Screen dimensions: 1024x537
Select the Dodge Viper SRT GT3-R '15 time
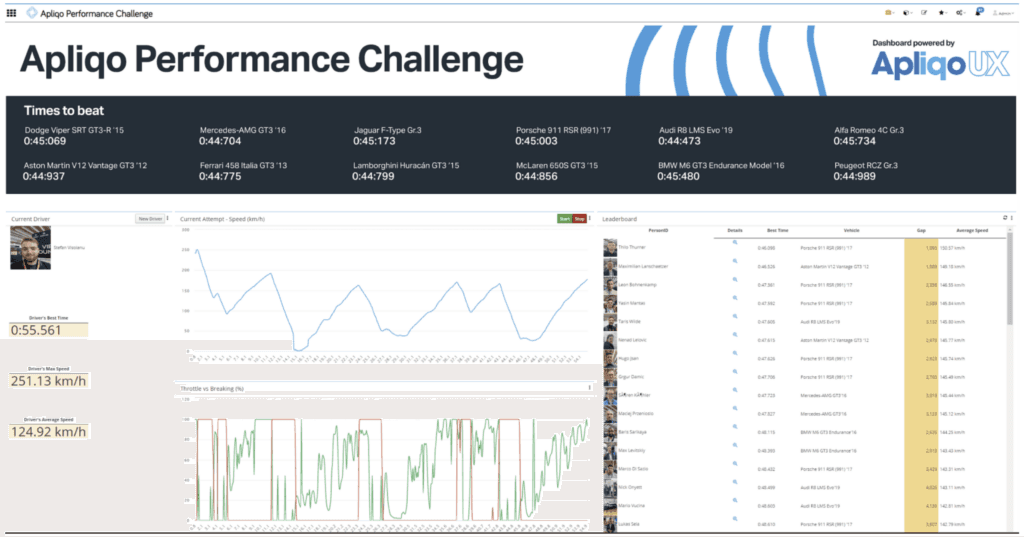tap(45, 141)
